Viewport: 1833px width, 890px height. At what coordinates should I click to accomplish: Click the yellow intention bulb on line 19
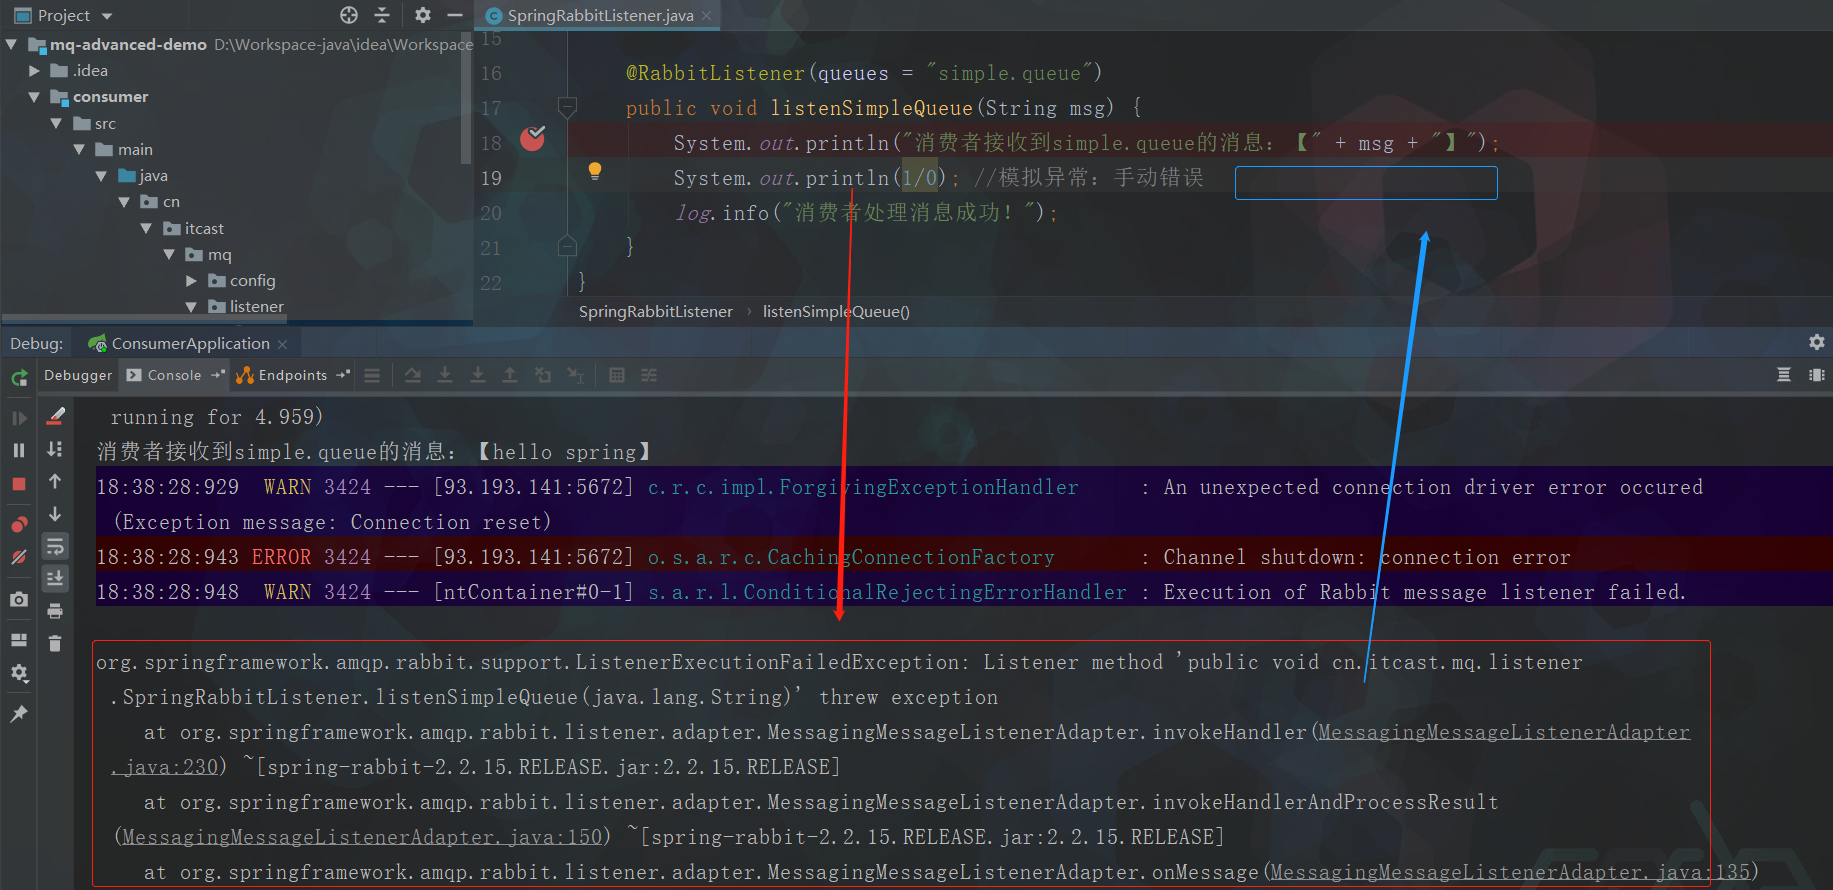pyautogui.click(x=595, y=171)
